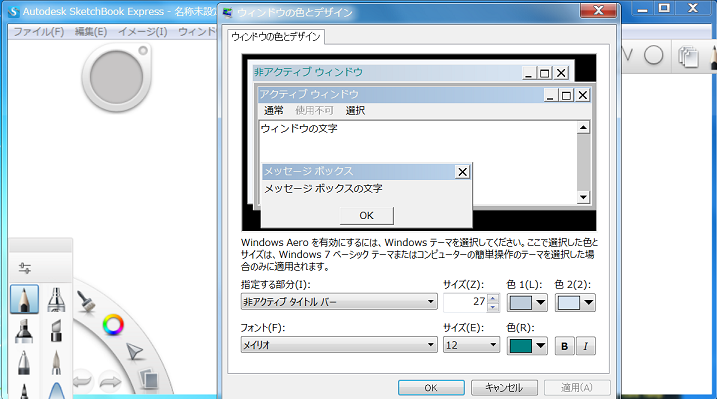Click preview scrollbar down arrow
Screen dimensions: 717x399
pyautogui.click(x=583, y=197)
